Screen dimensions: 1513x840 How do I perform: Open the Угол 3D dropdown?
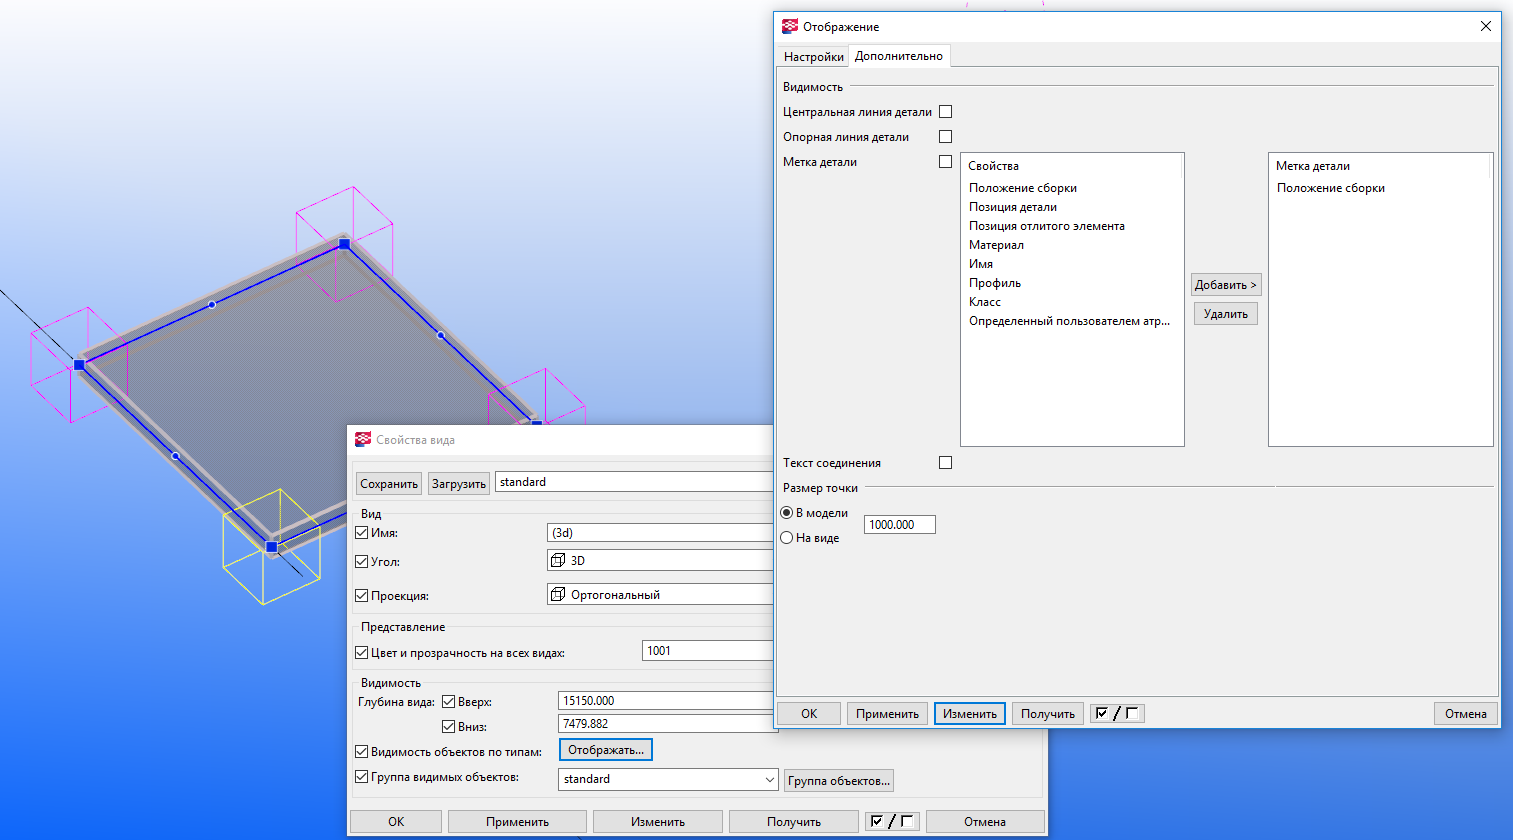click(x=660, y=561)
